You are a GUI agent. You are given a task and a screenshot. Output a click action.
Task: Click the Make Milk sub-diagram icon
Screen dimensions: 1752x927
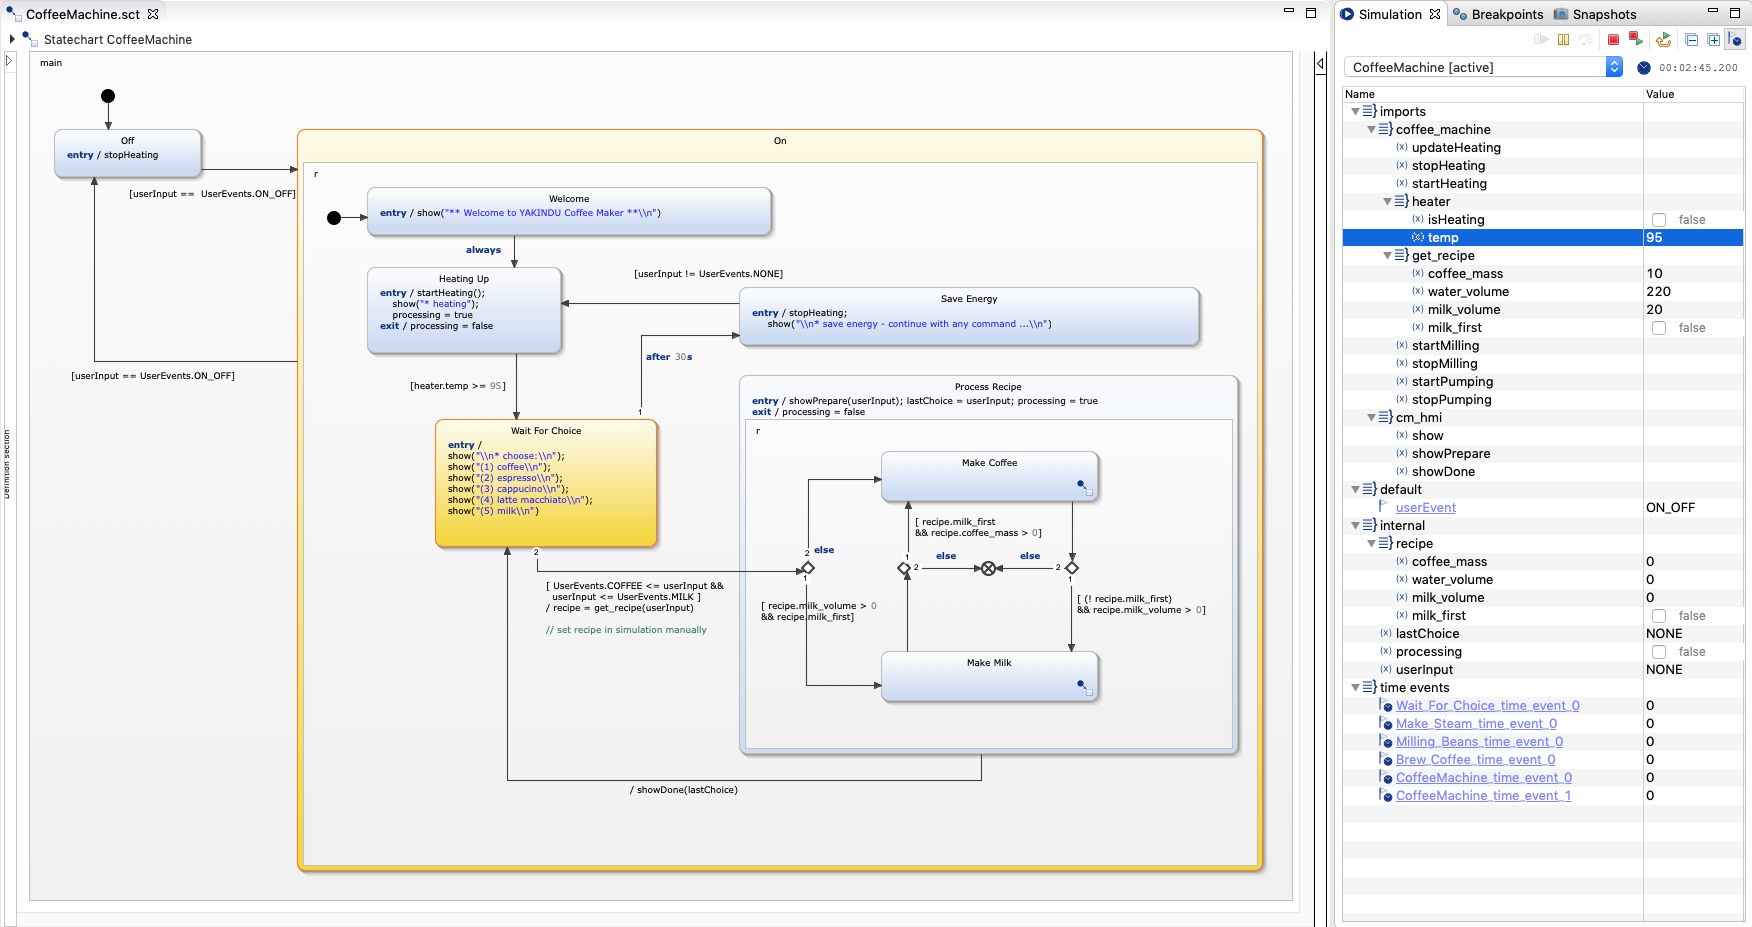click(1085, 688)
